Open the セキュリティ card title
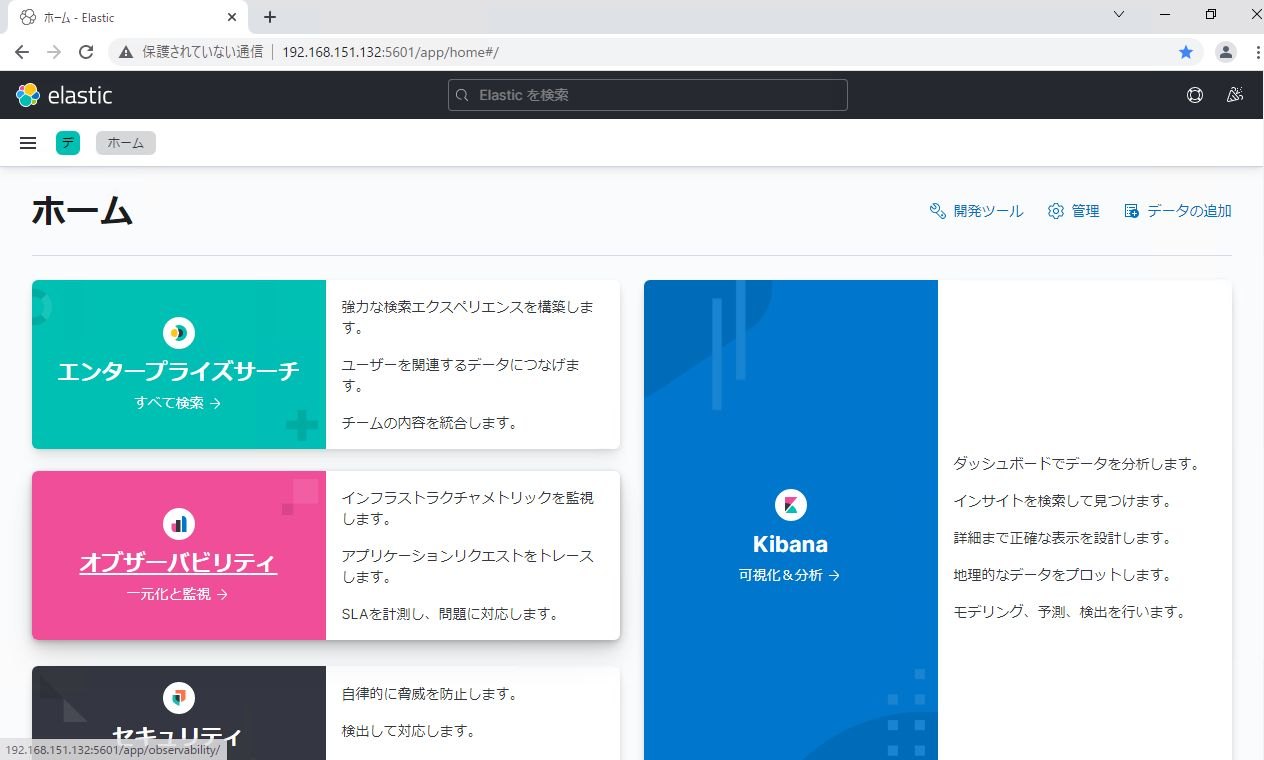This screenshot has width=1264, height=760. 178,737
